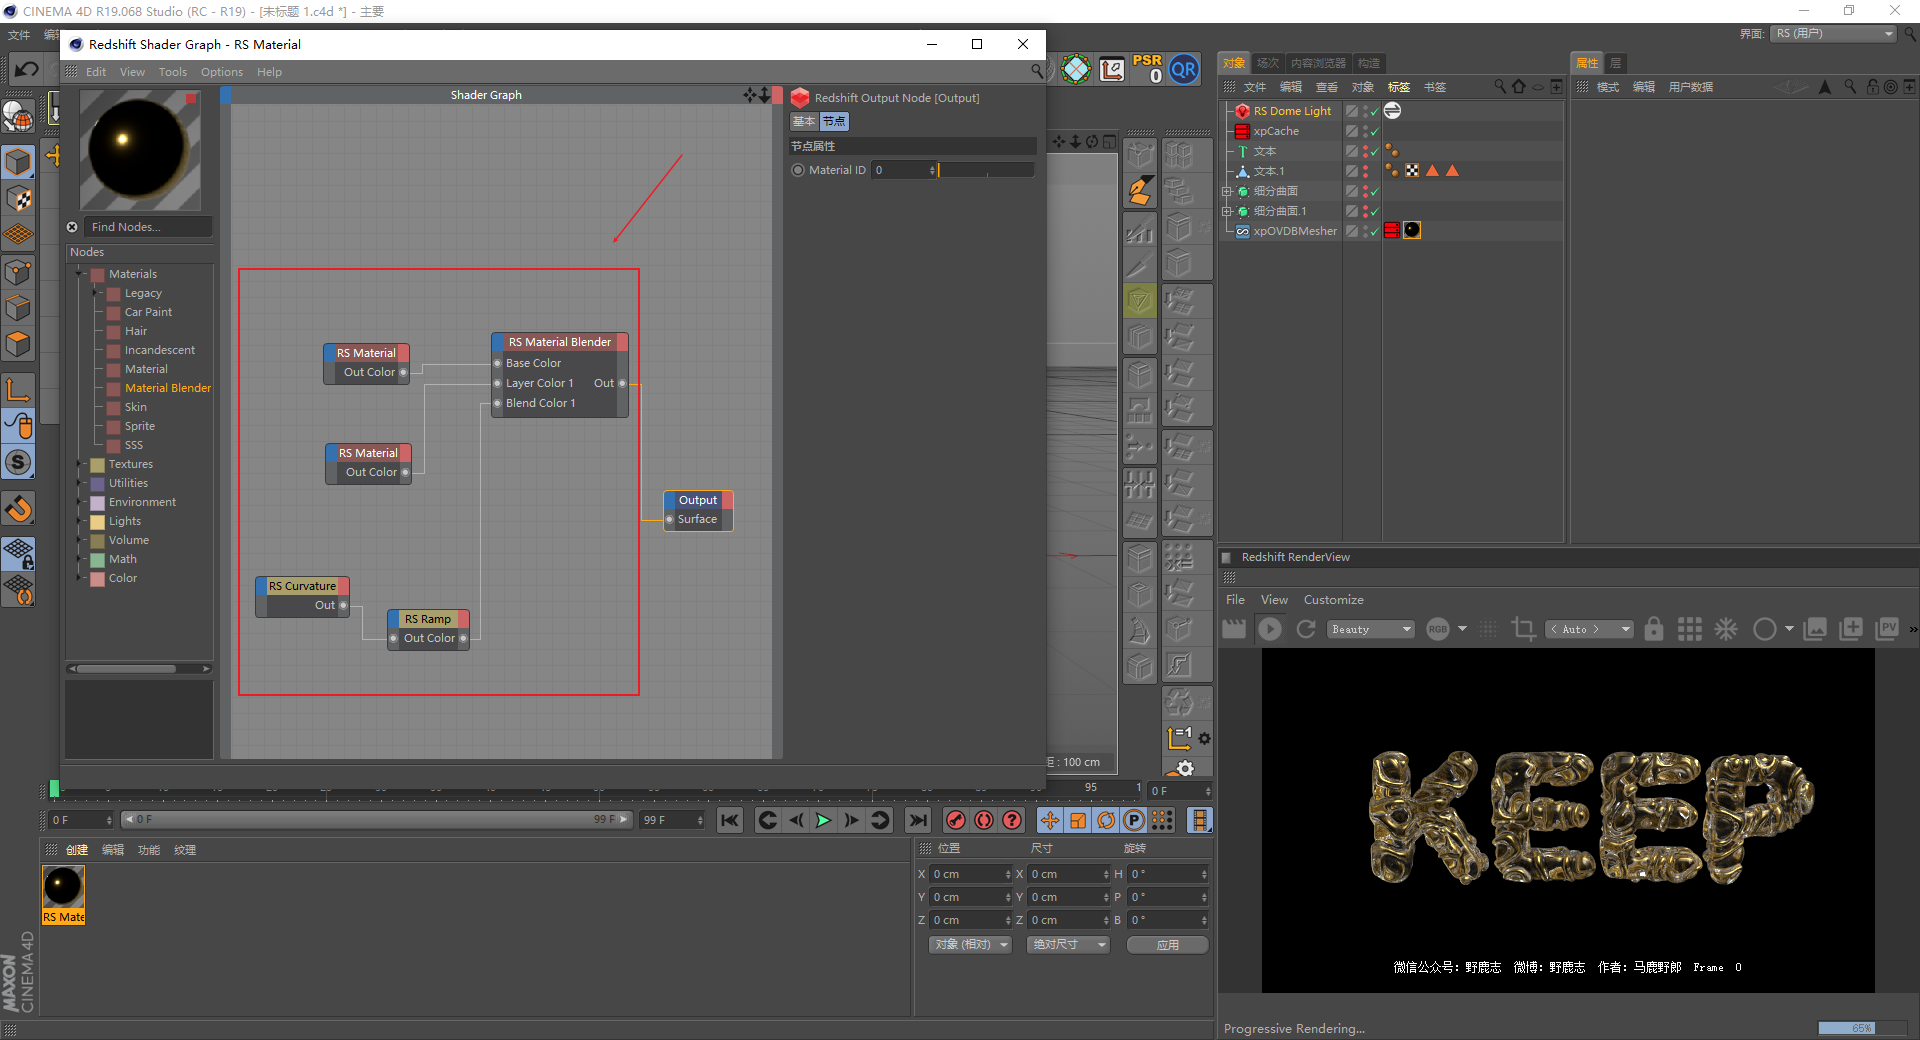
Task: Start IPR with the RenderView play icon
Action: [1270, 629]
